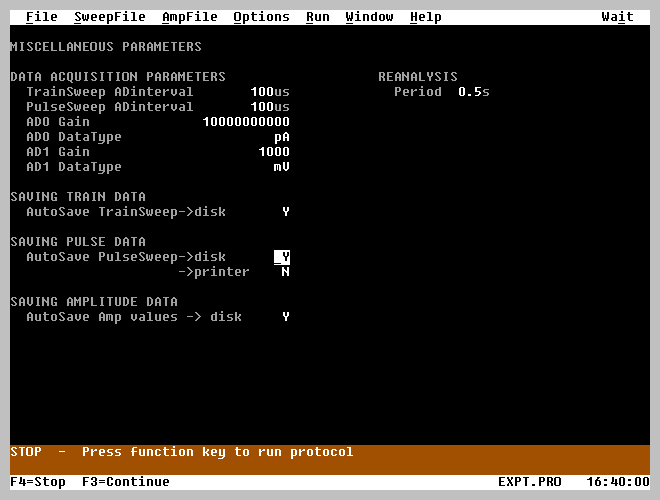Open the Help menu
This screenshot has width=660, height=500.
425,17
